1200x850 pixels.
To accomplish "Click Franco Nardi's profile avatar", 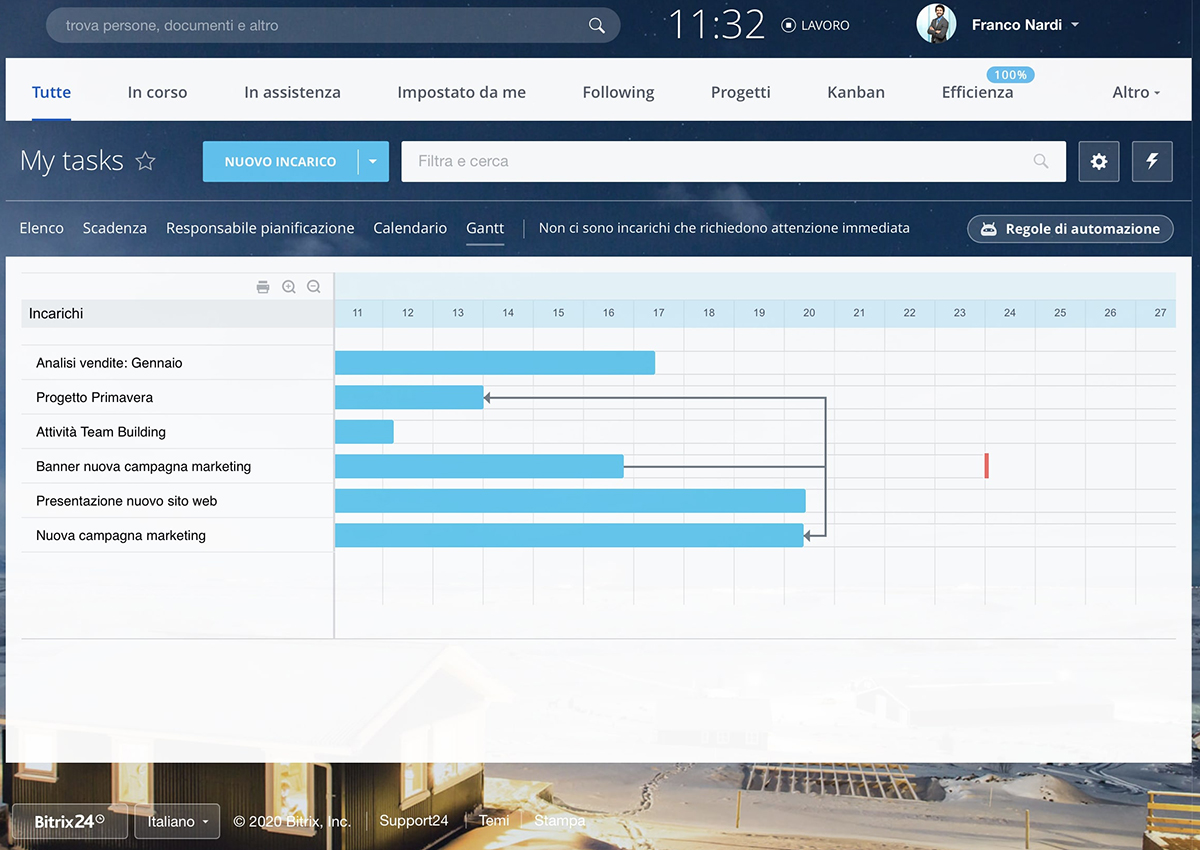I will click(x=936, y=24).
